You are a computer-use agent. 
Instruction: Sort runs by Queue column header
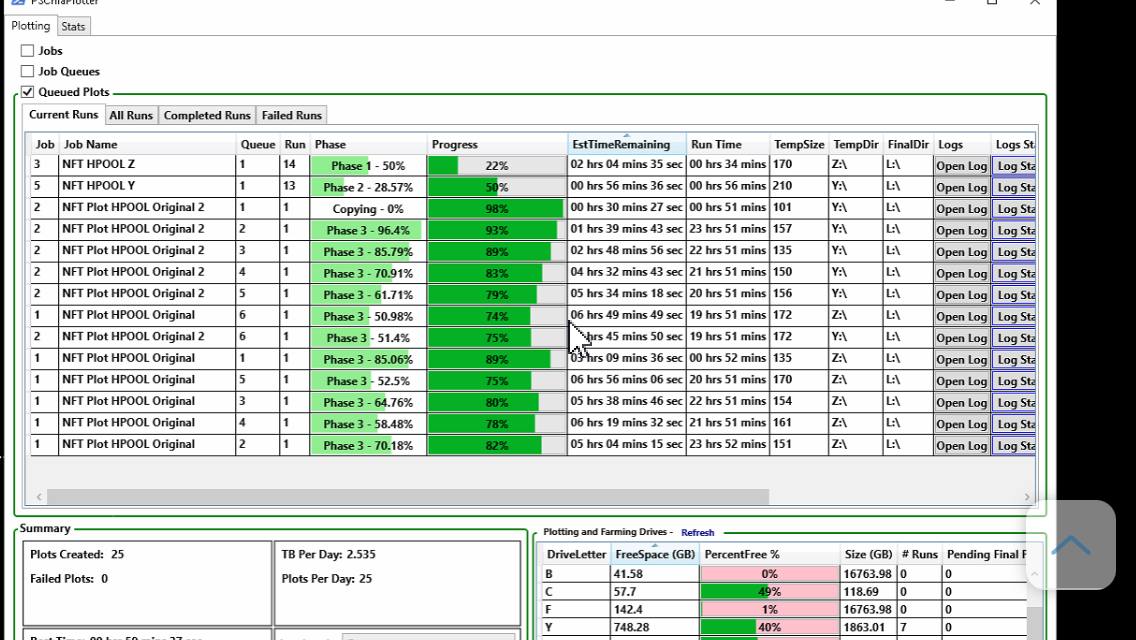[x=258, y=144]
